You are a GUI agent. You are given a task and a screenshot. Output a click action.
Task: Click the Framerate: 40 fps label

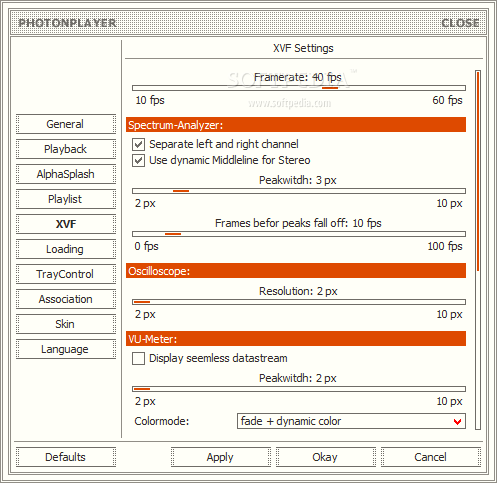pos(298,77)
